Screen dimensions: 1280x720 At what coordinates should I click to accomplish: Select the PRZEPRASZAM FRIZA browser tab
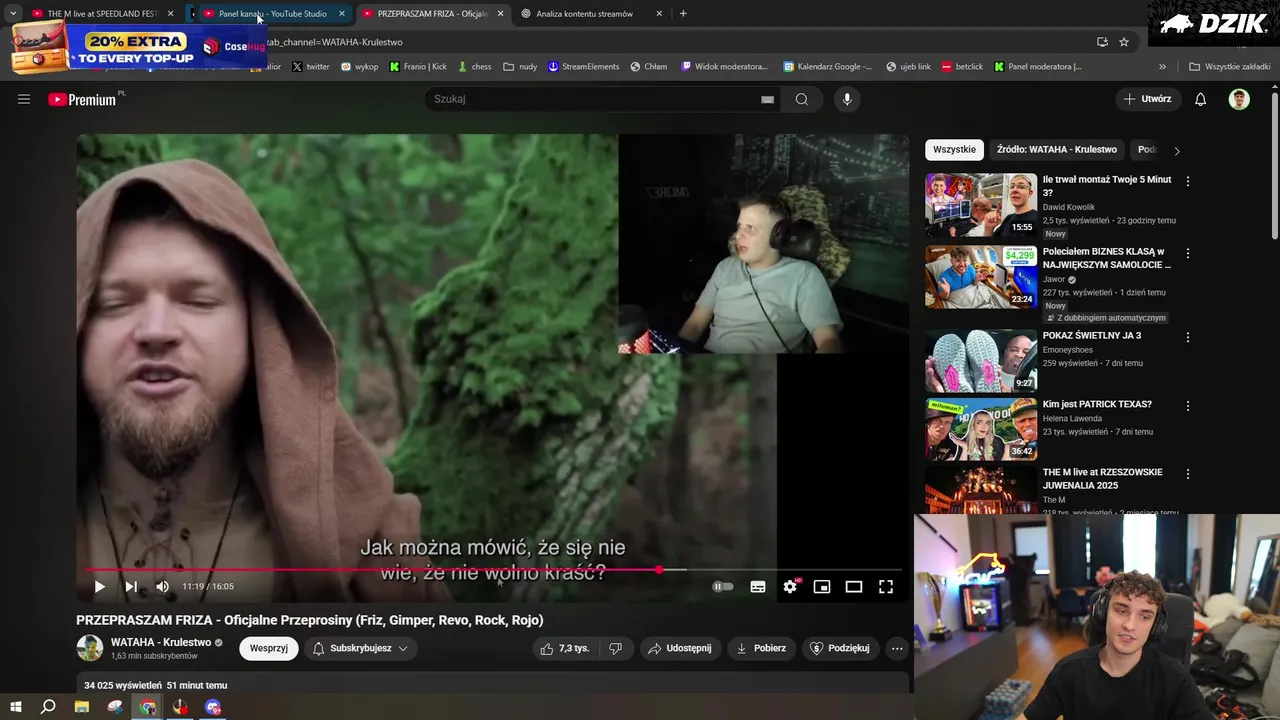(x=432, y=14)
